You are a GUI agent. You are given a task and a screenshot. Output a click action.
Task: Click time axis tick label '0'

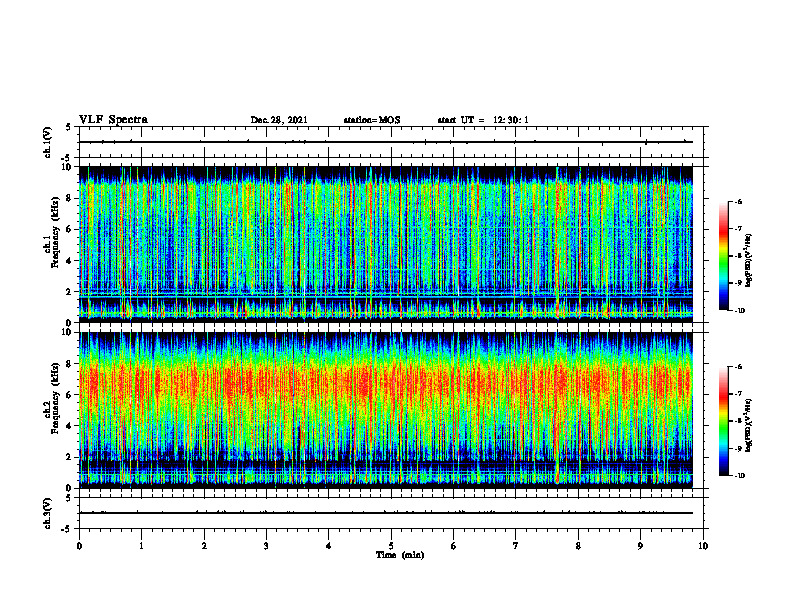point(79,546)
